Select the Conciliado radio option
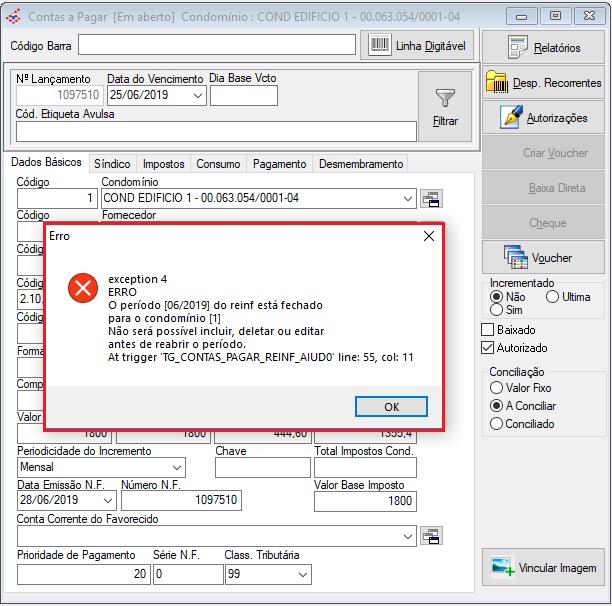 (496, 424)
